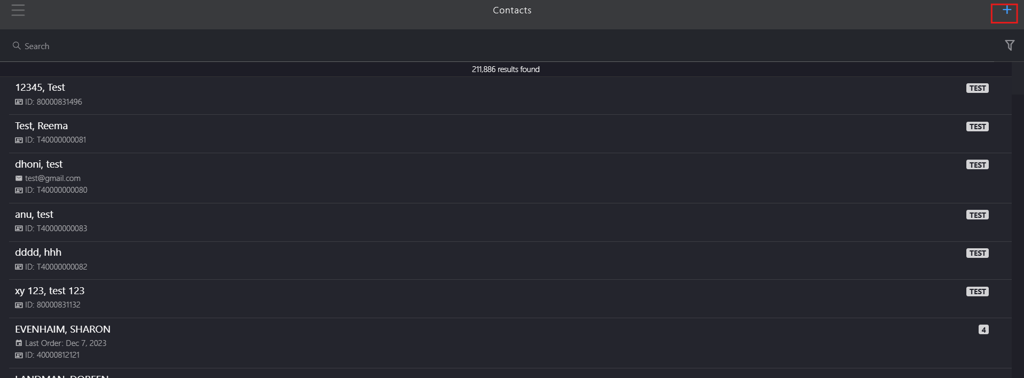Click the 211,886 results found label
Viewport: 1024px width, 378px height.
point(505,69)
